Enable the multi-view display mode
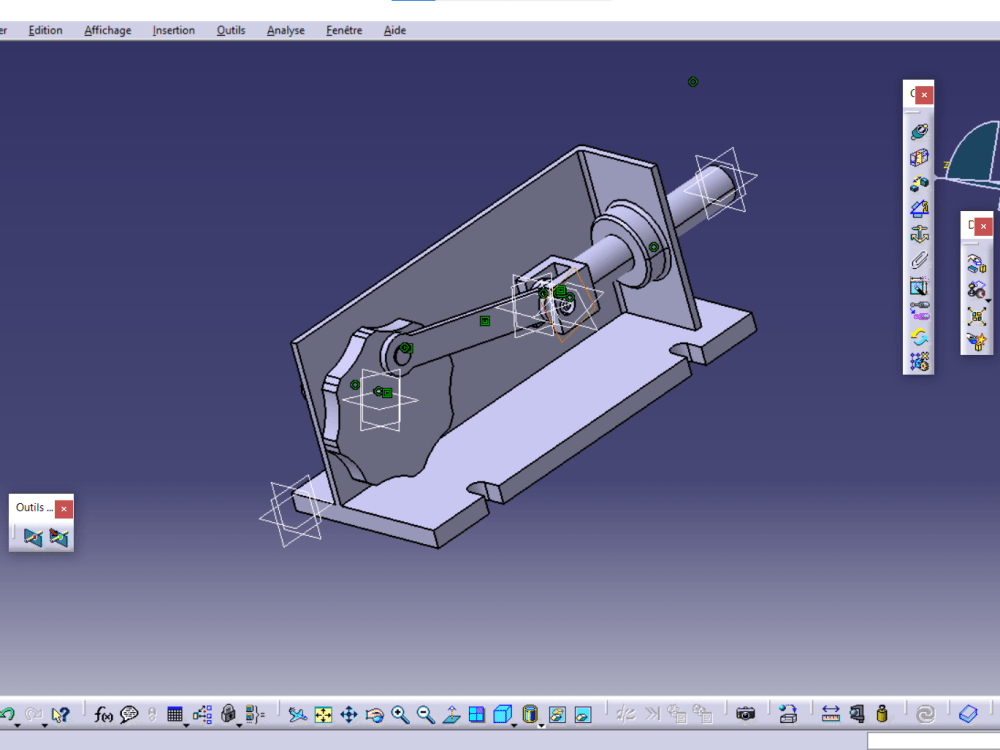This screenshot has width=1000, height=750. (x=478, y=714)
